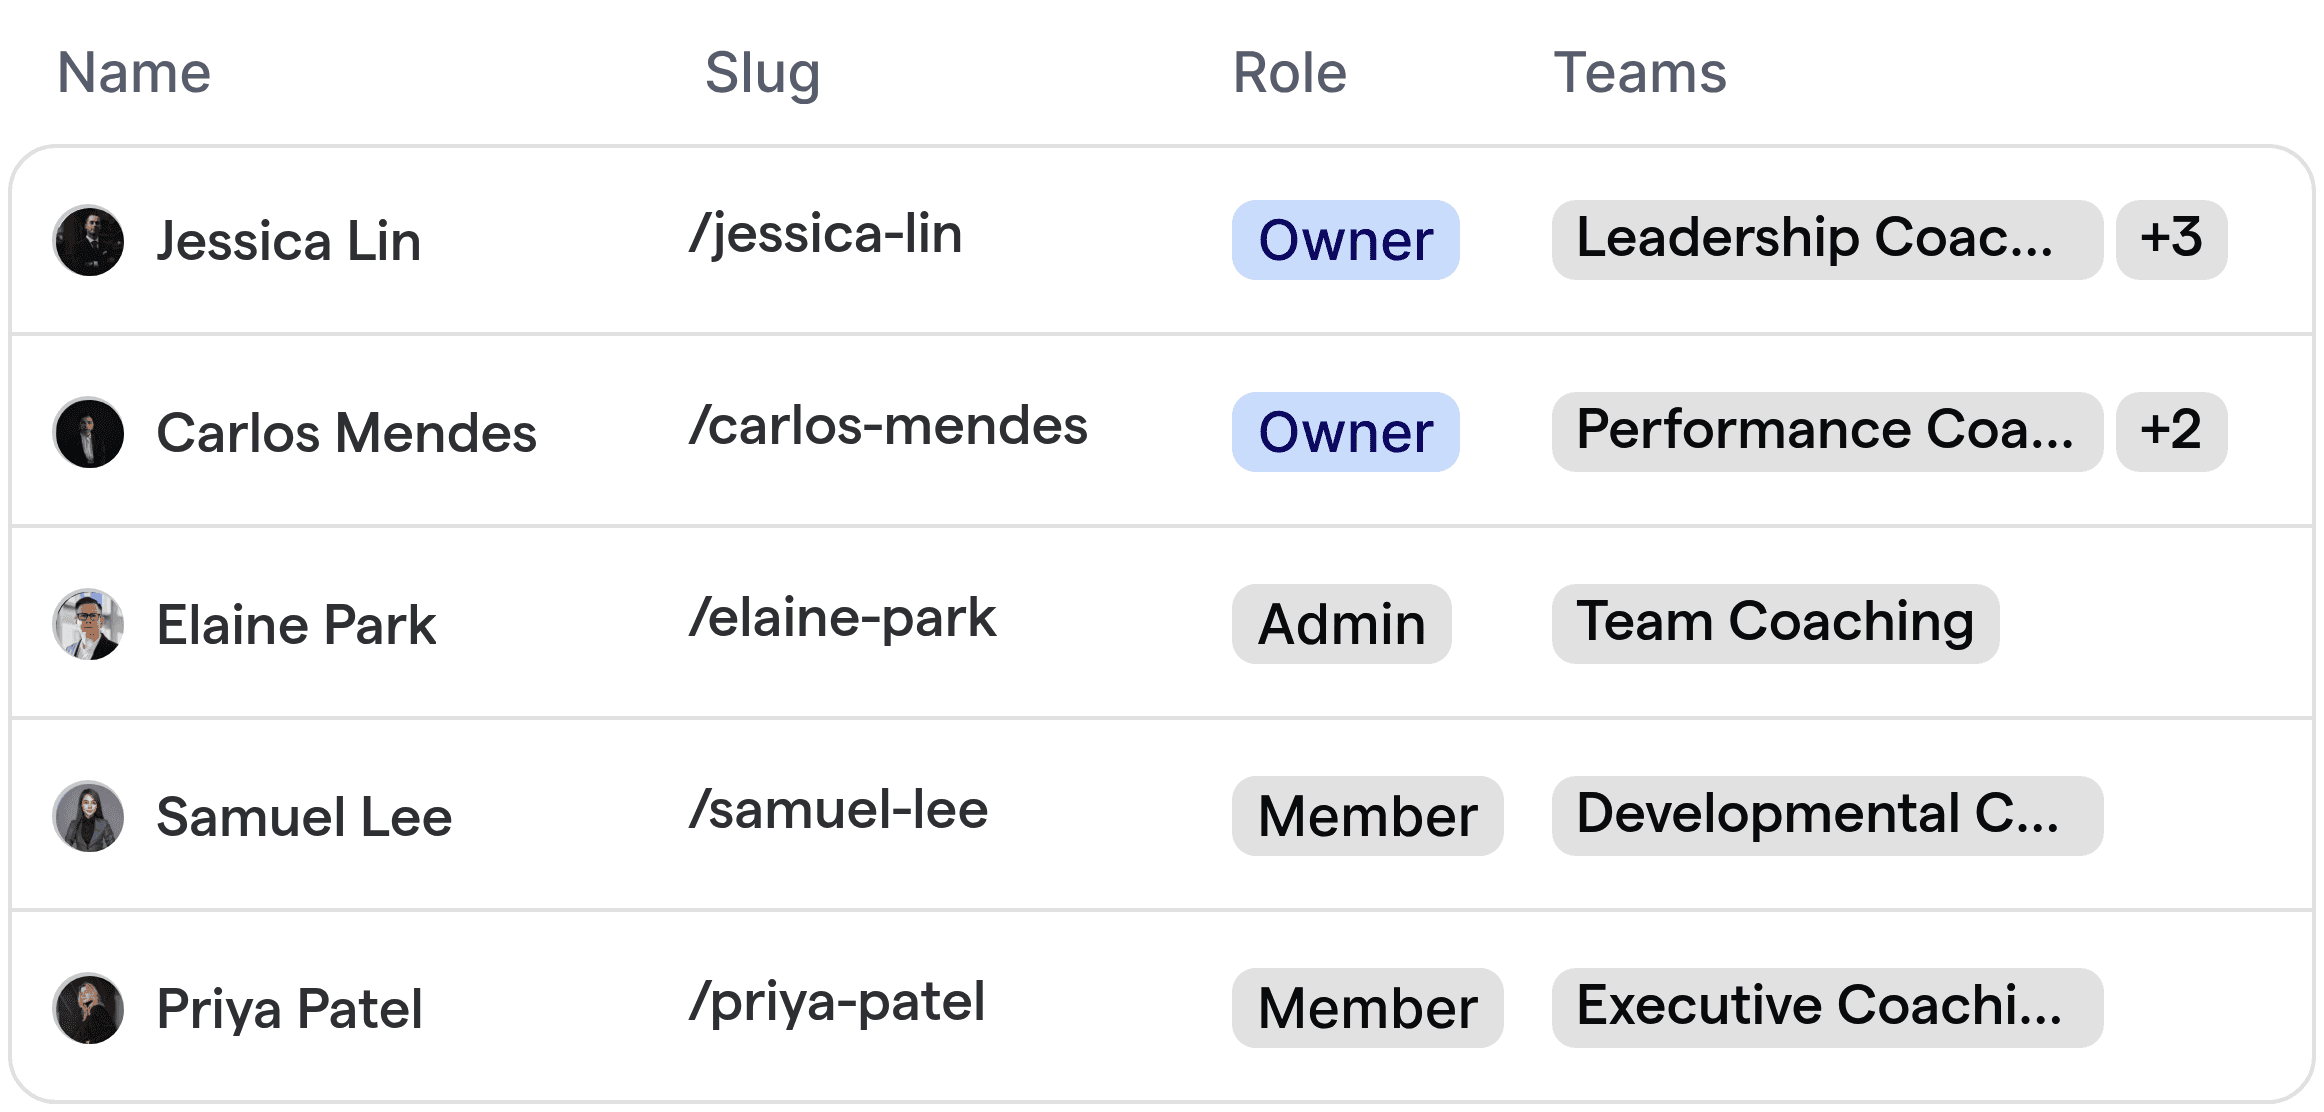The height and width of the screenshot is (1112, 2324).
Task: Click Carlos Mendes's profile avatar
Action: click(88, 432)
